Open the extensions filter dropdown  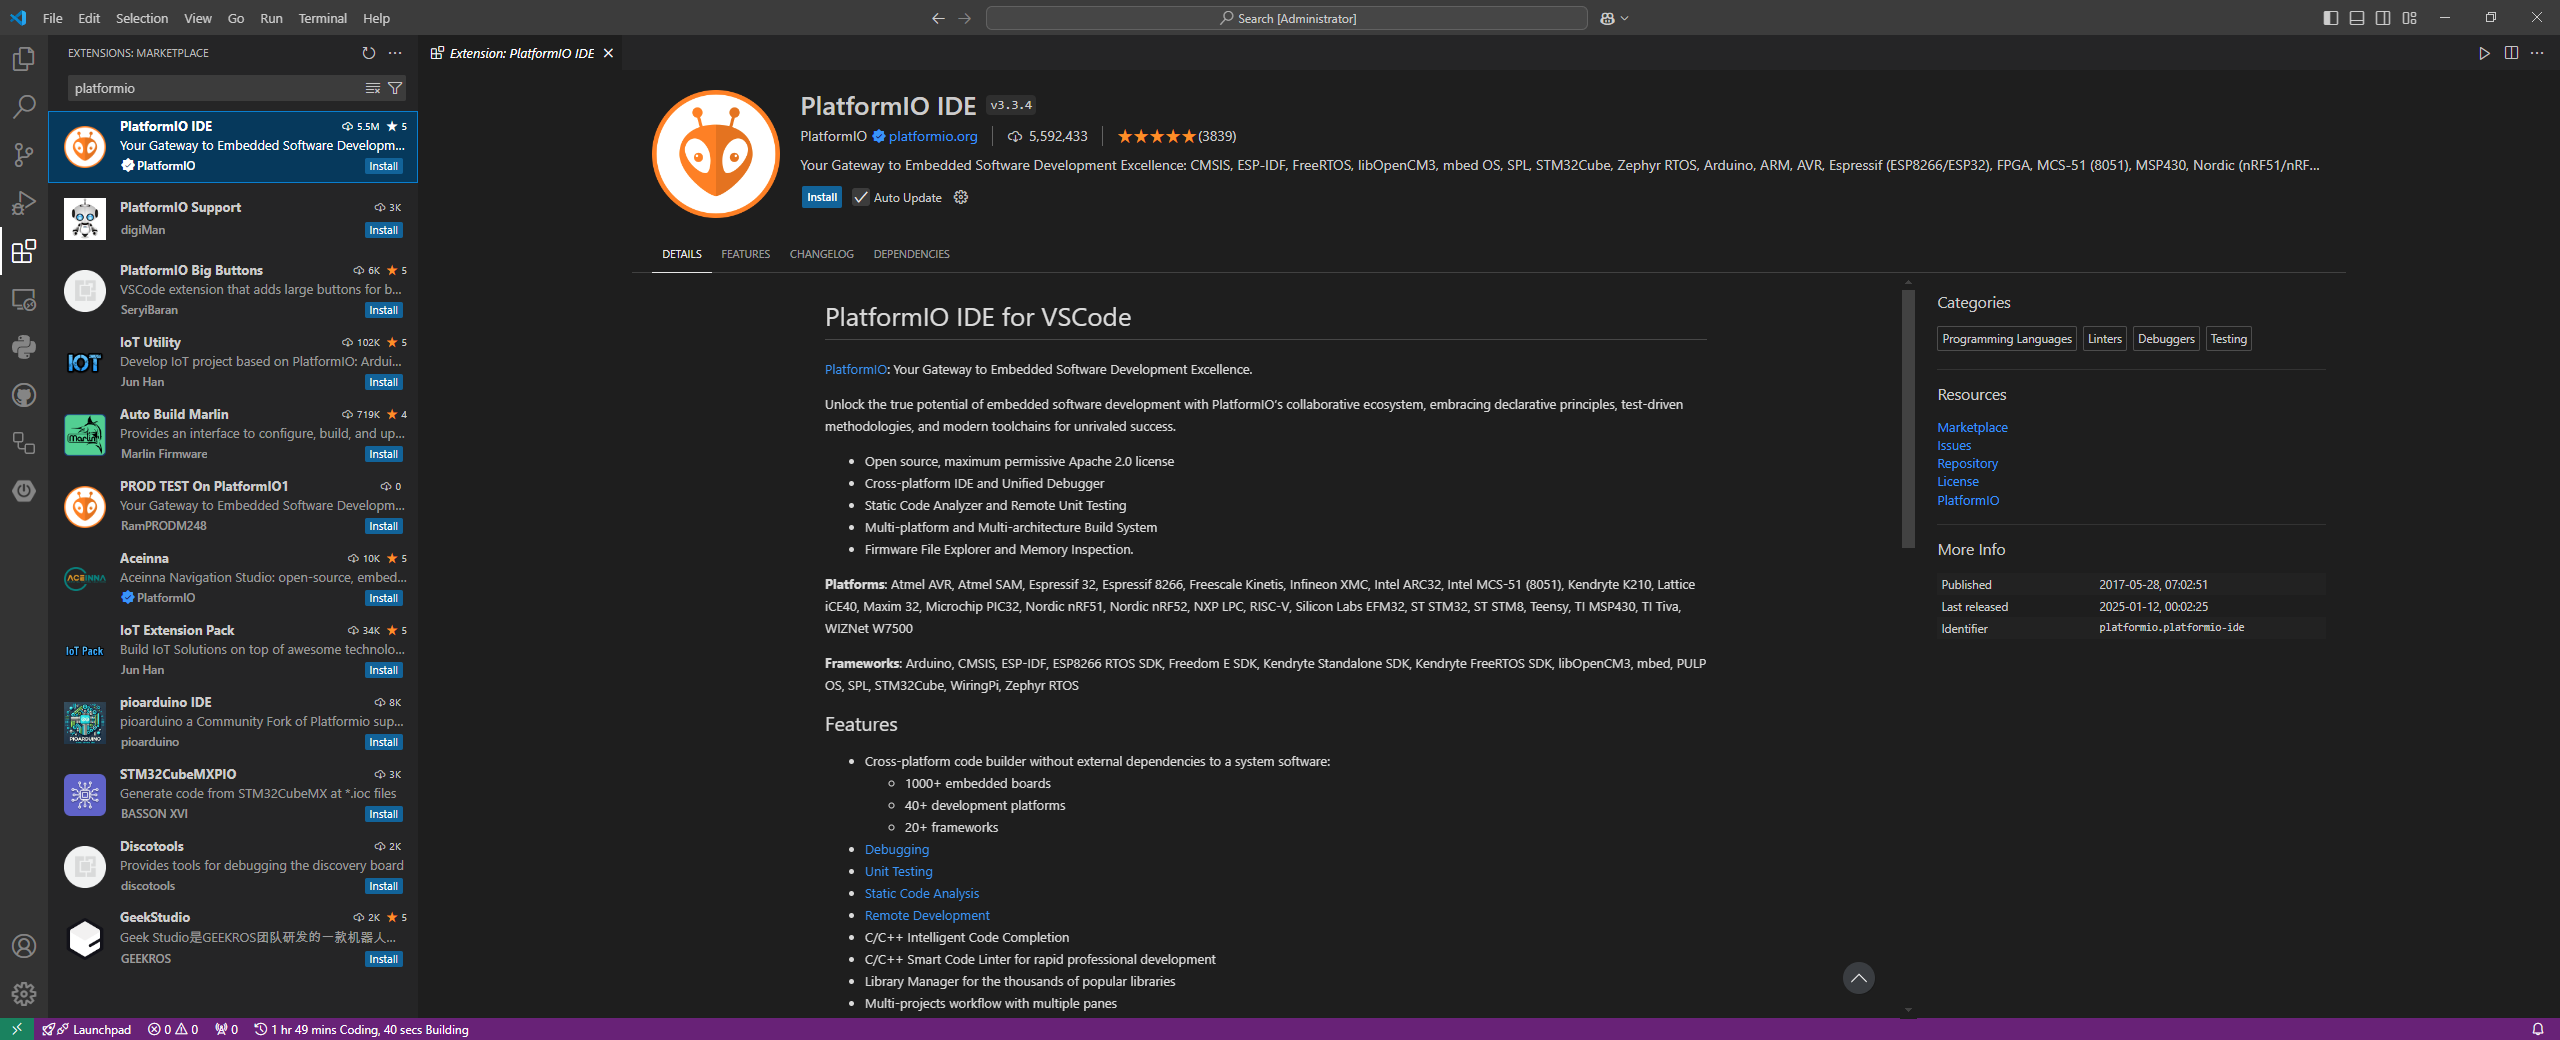[395, 88]
